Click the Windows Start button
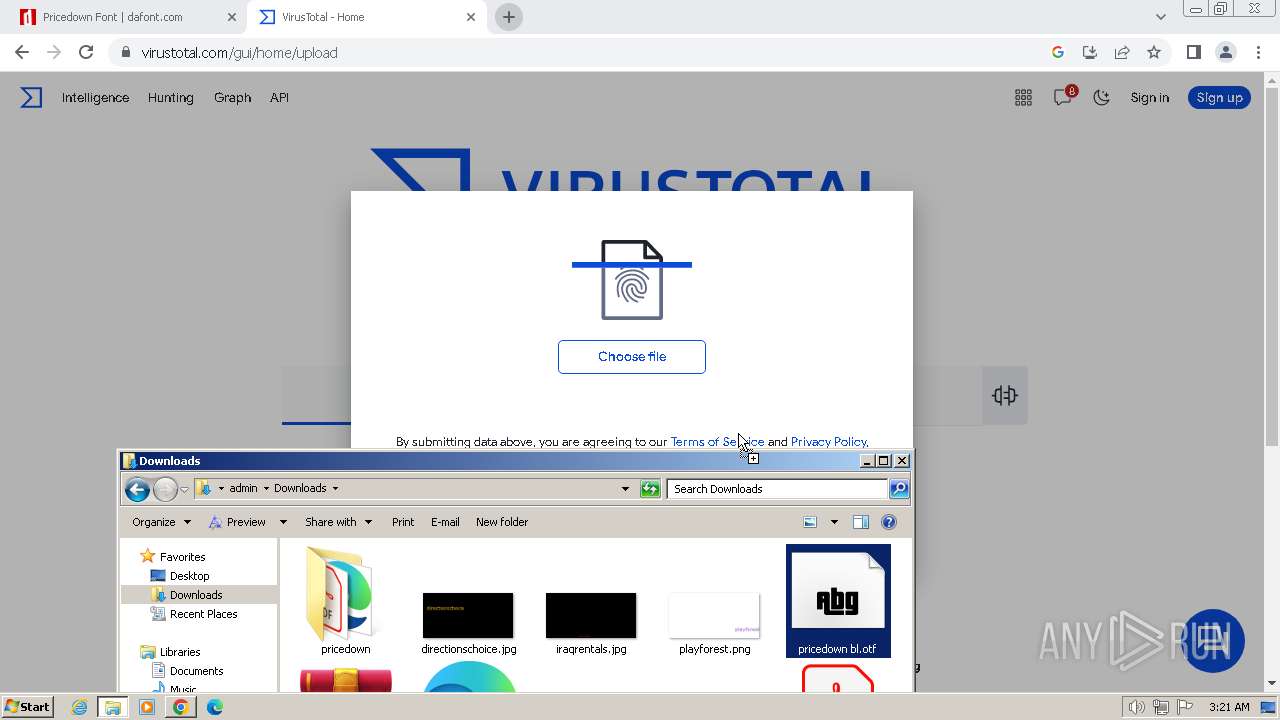1280x720 pixels. pos(27,707)
